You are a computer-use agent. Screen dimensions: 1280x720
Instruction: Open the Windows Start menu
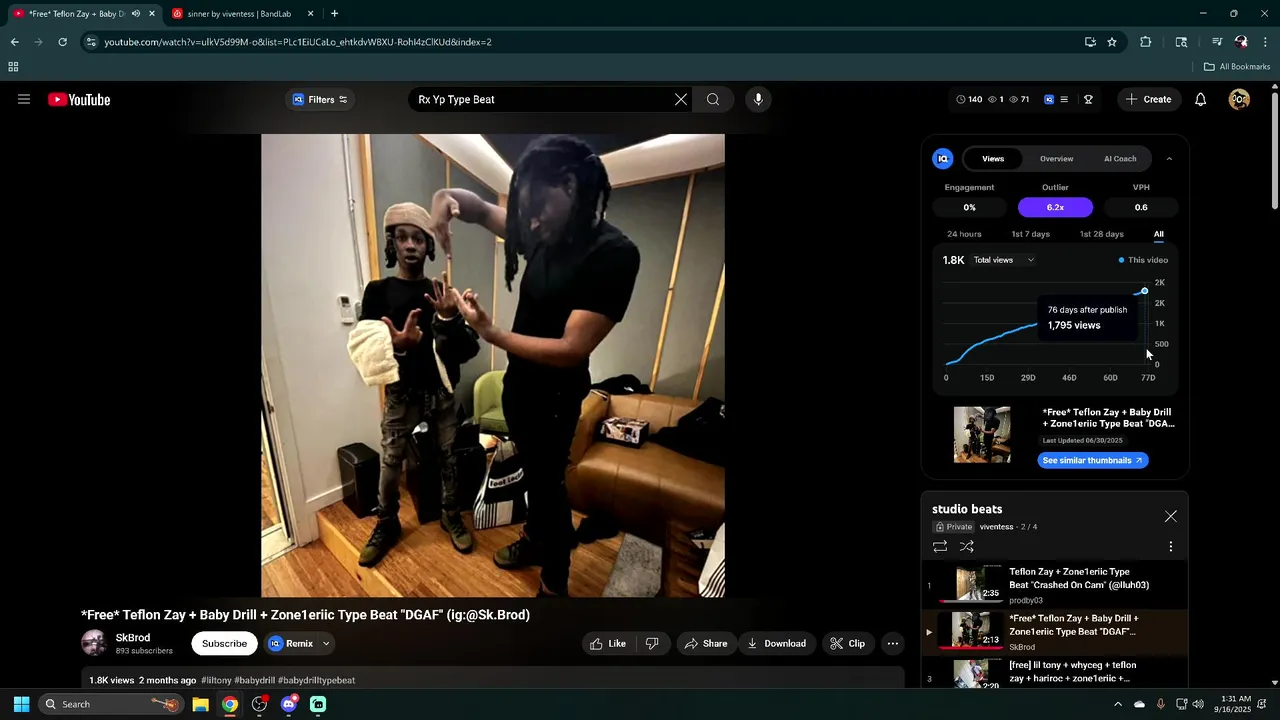pyautogui.click(x=21, y=704)
